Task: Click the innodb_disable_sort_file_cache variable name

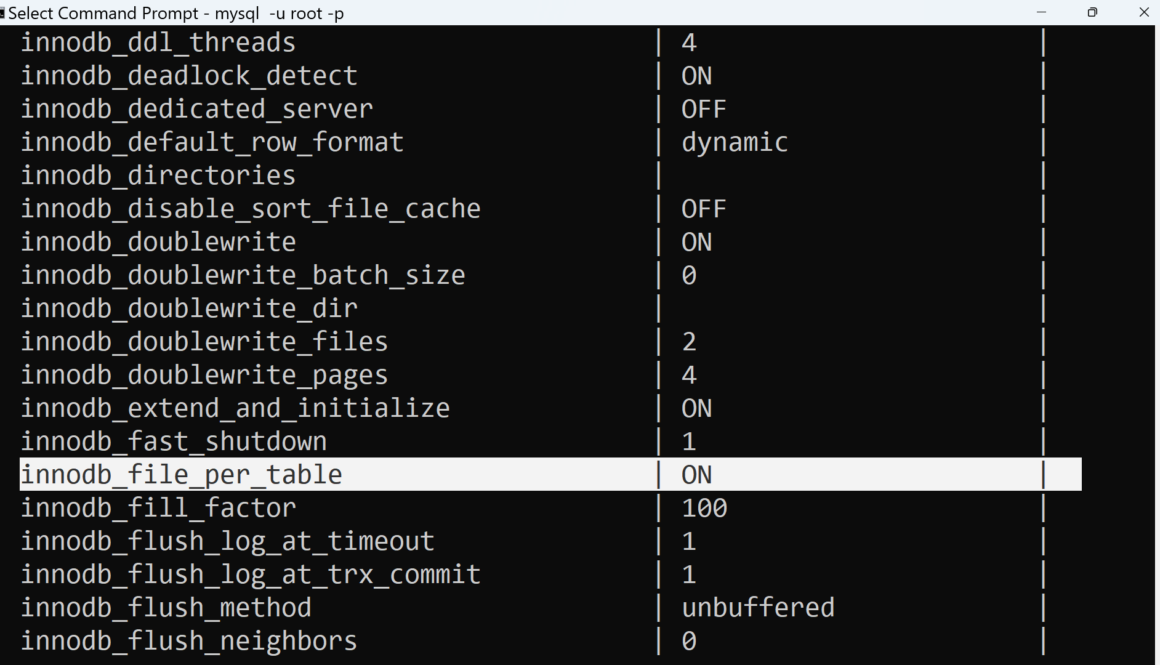Action: 250,208
